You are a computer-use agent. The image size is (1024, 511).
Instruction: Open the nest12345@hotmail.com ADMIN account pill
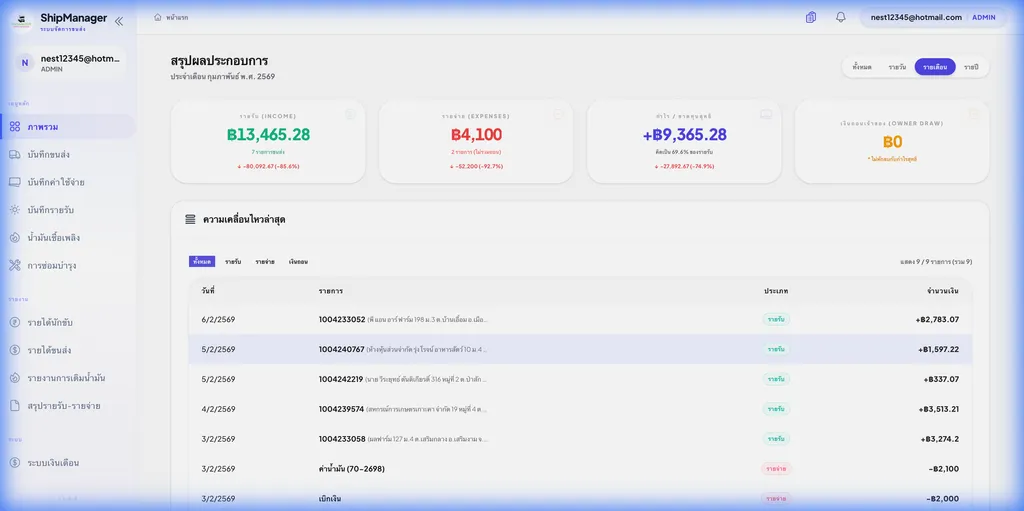[933, 18]
